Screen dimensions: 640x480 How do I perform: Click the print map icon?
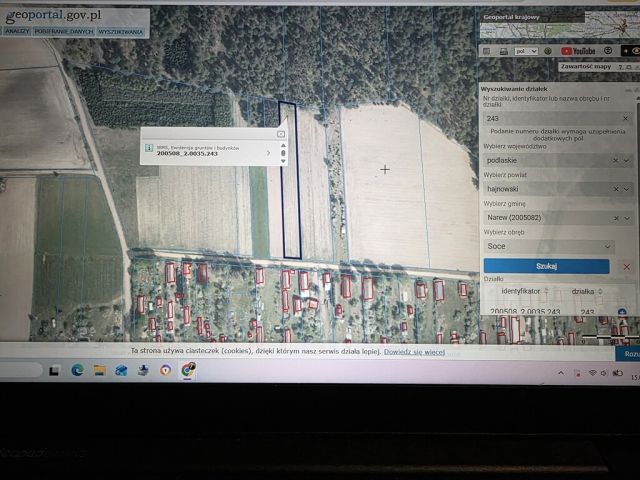pos(504,51)
